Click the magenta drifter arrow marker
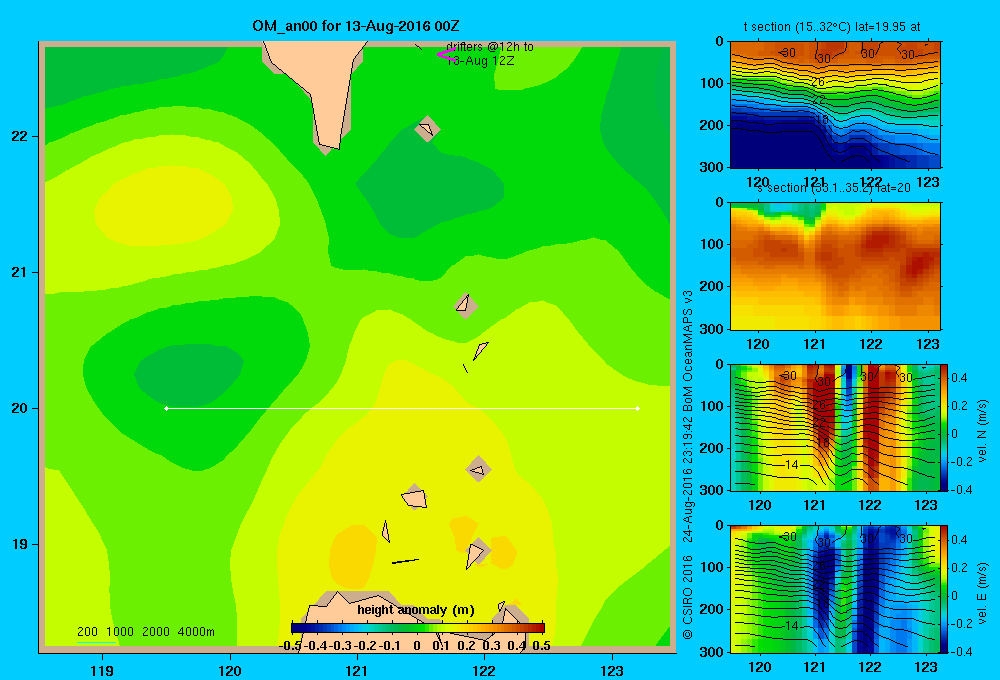Screen dimensions: 1000x680 point(445,55)
